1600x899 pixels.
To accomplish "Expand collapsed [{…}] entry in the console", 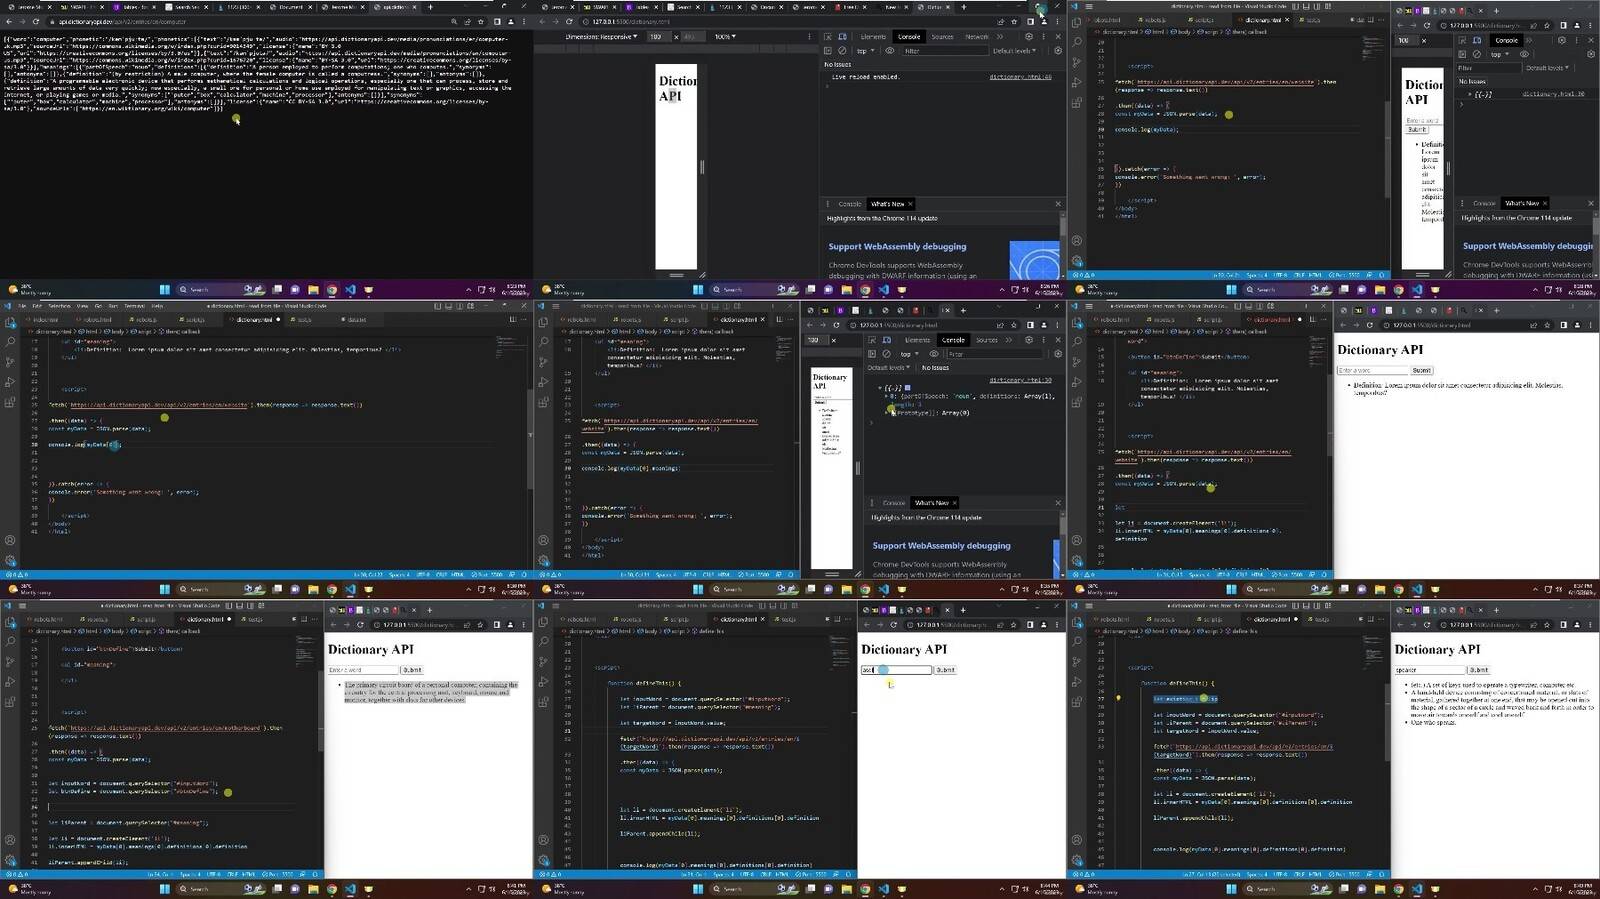I will pos(1472,94).
